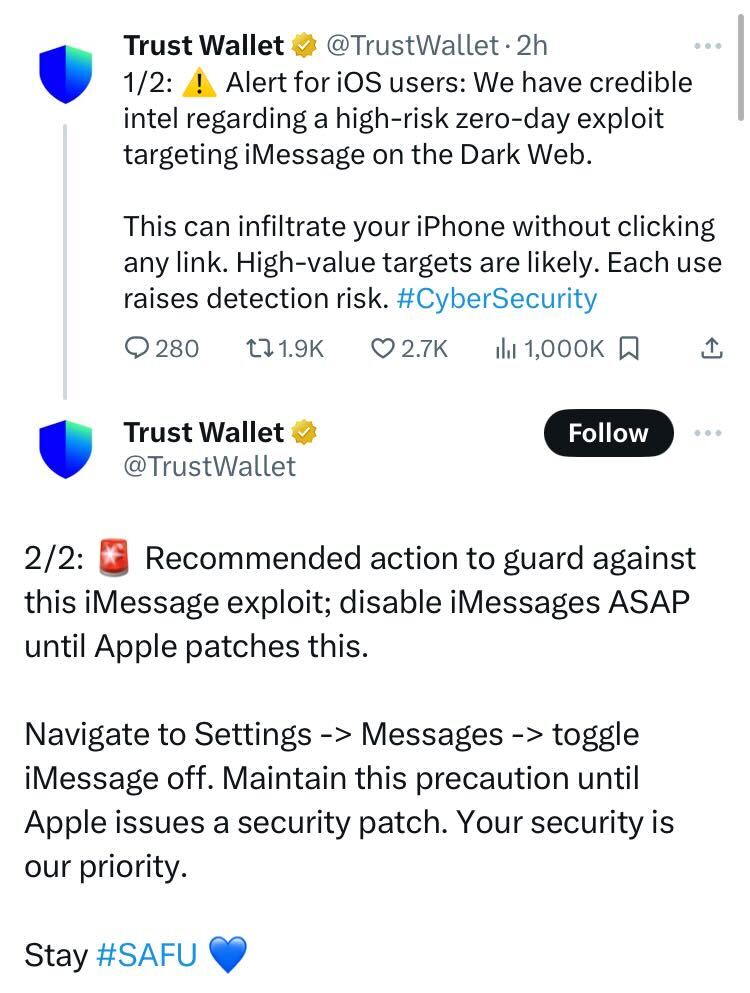Follow the Trust Wallet account

(x=608, y=433)
